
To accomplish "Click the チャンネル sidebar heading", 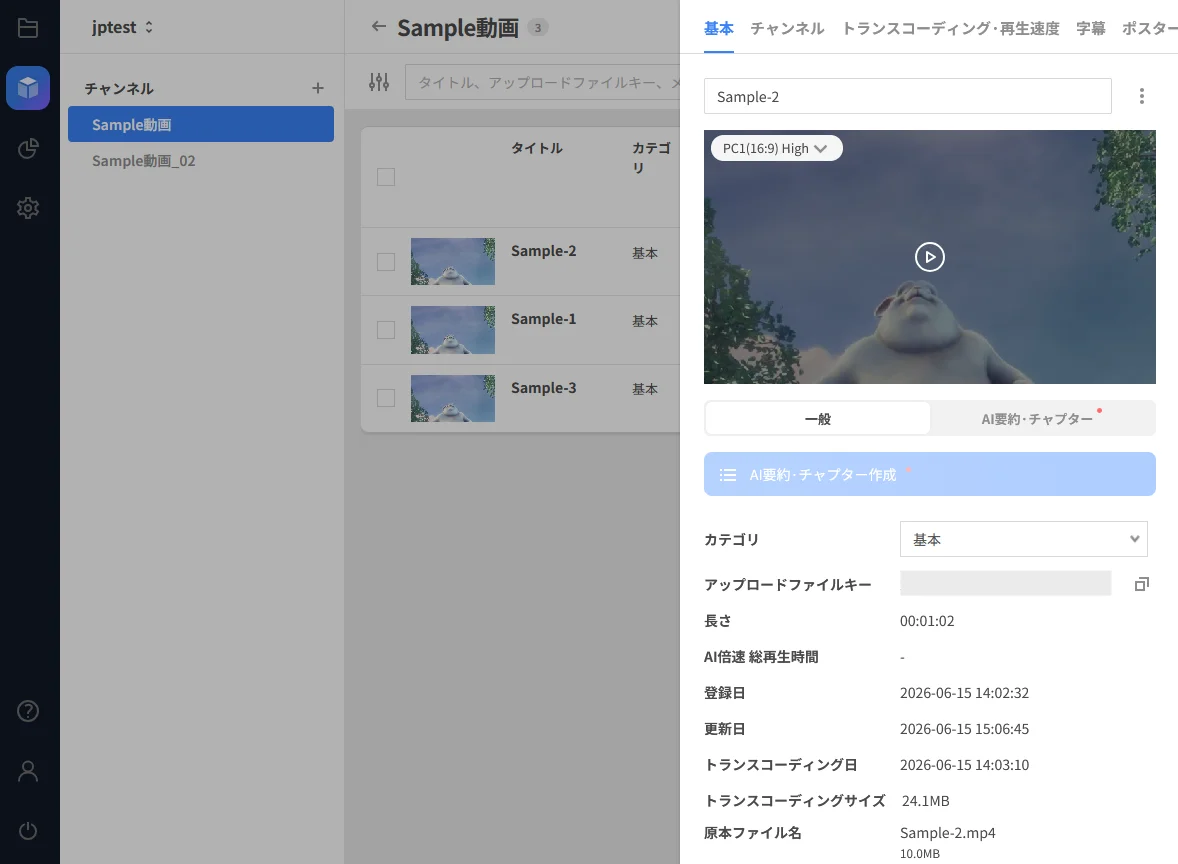I will (x=119, y=89).
